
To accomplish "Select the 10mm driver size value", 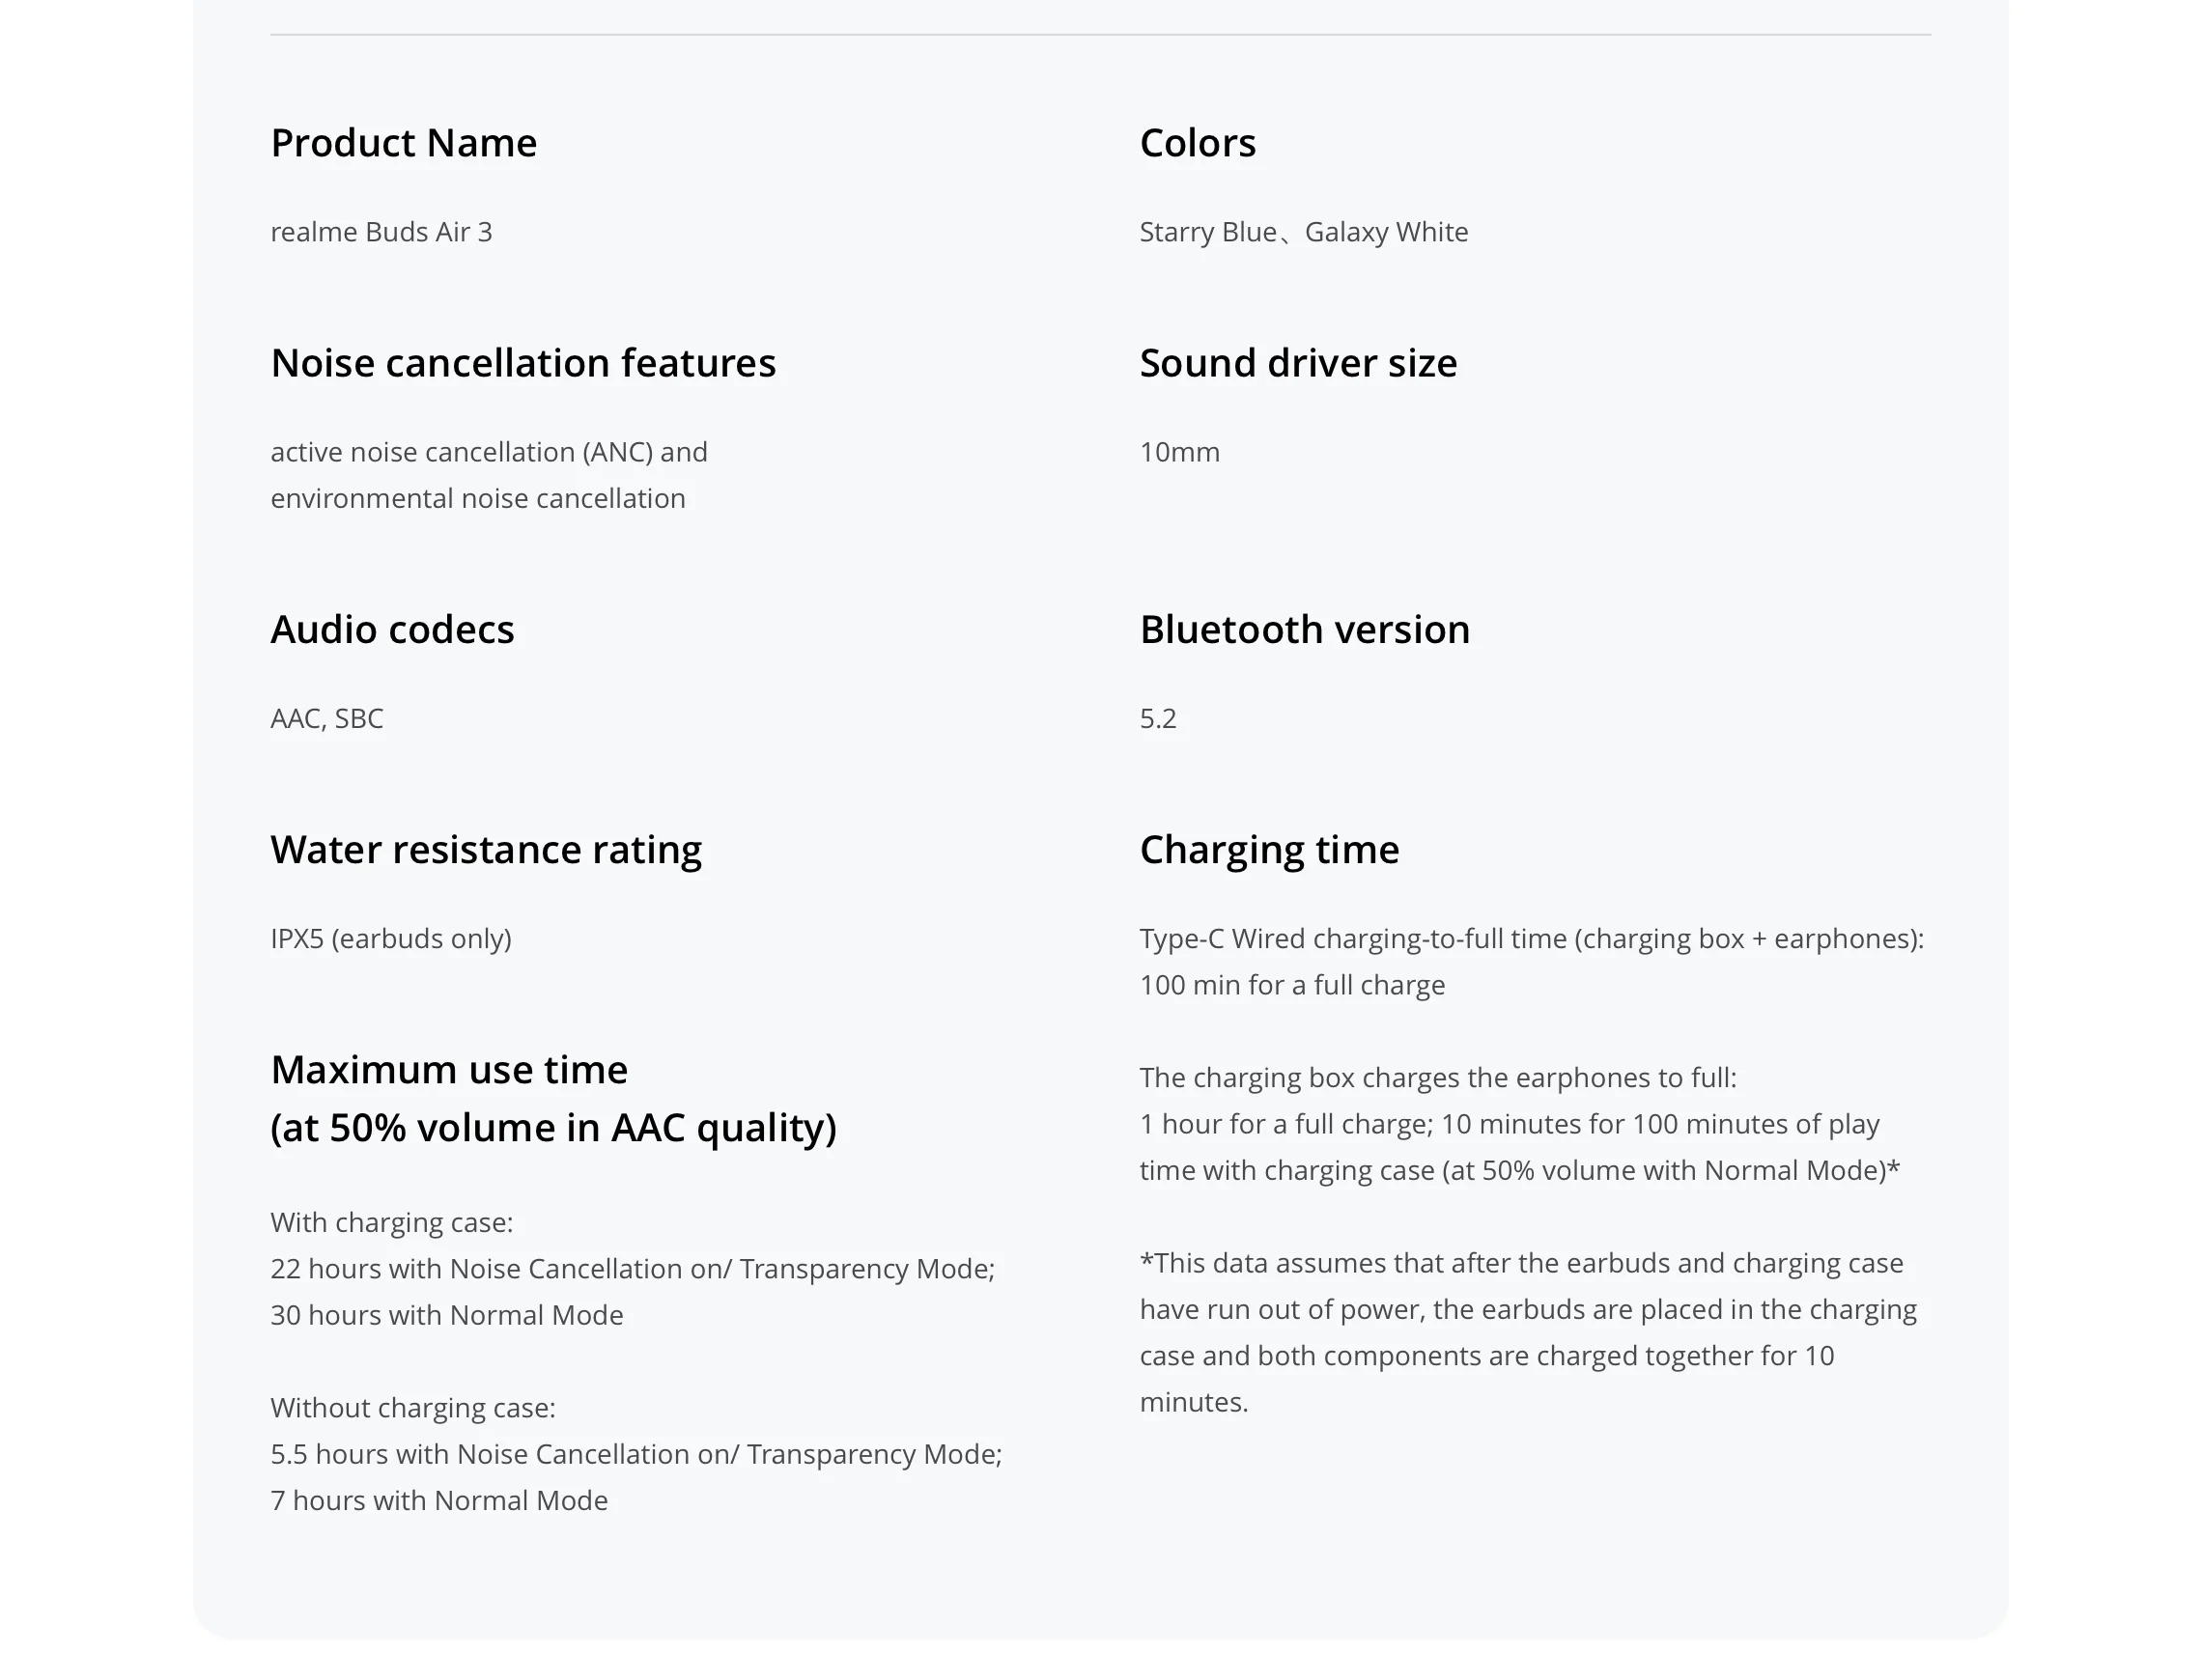I will (1179, 452).
